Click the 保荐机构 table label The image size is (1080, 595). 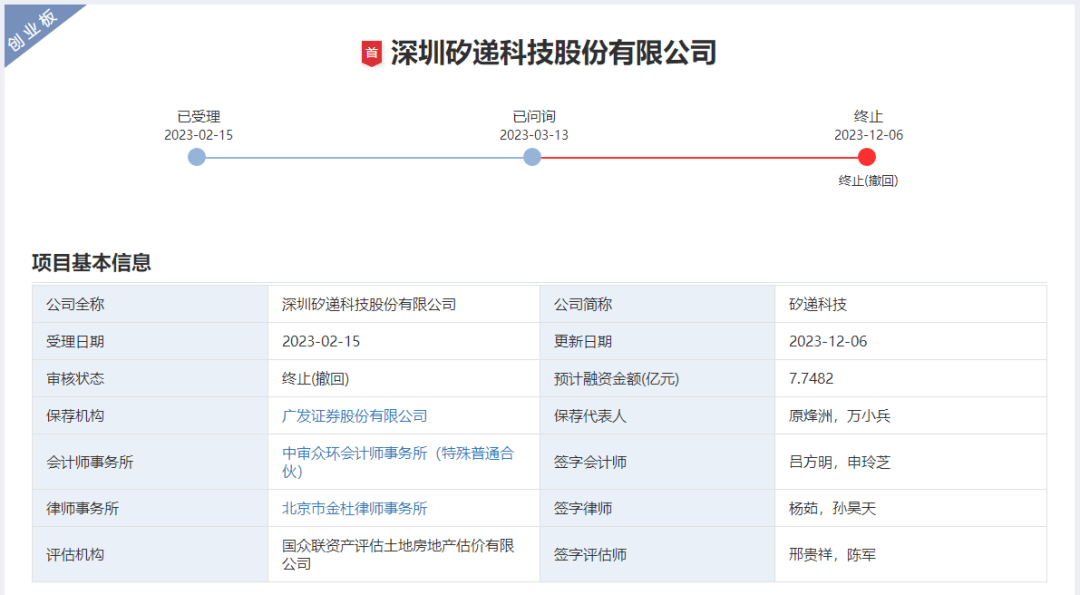coord(75,416)
